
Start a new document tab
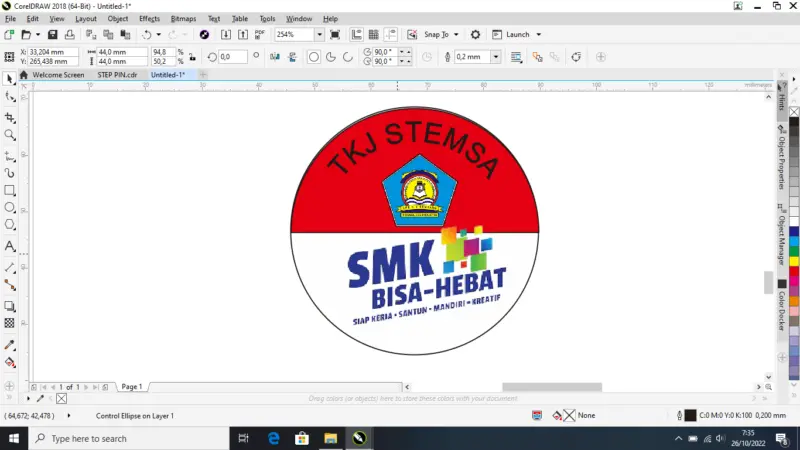click(203, 75)
